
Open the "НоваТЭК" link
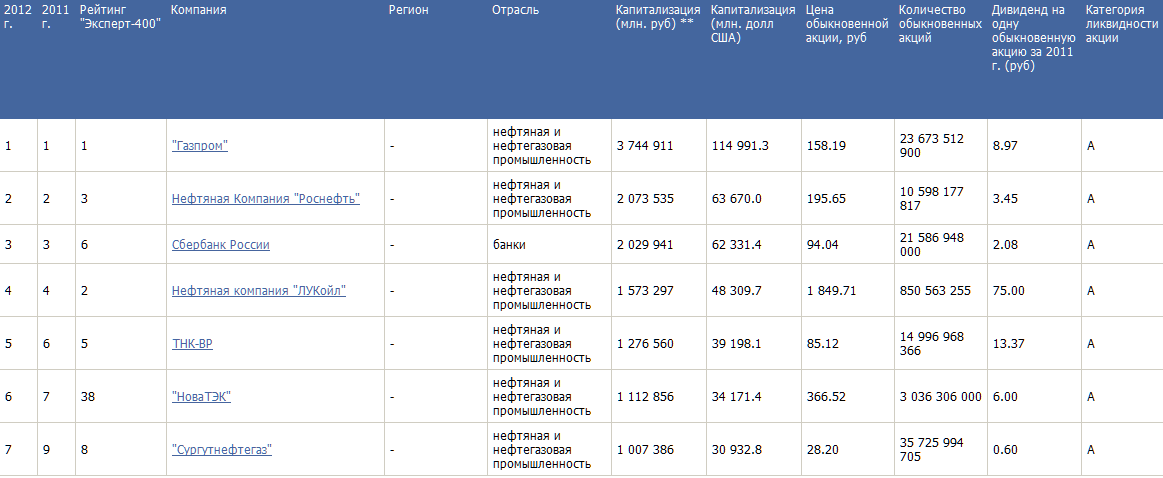tap(201, 397)
